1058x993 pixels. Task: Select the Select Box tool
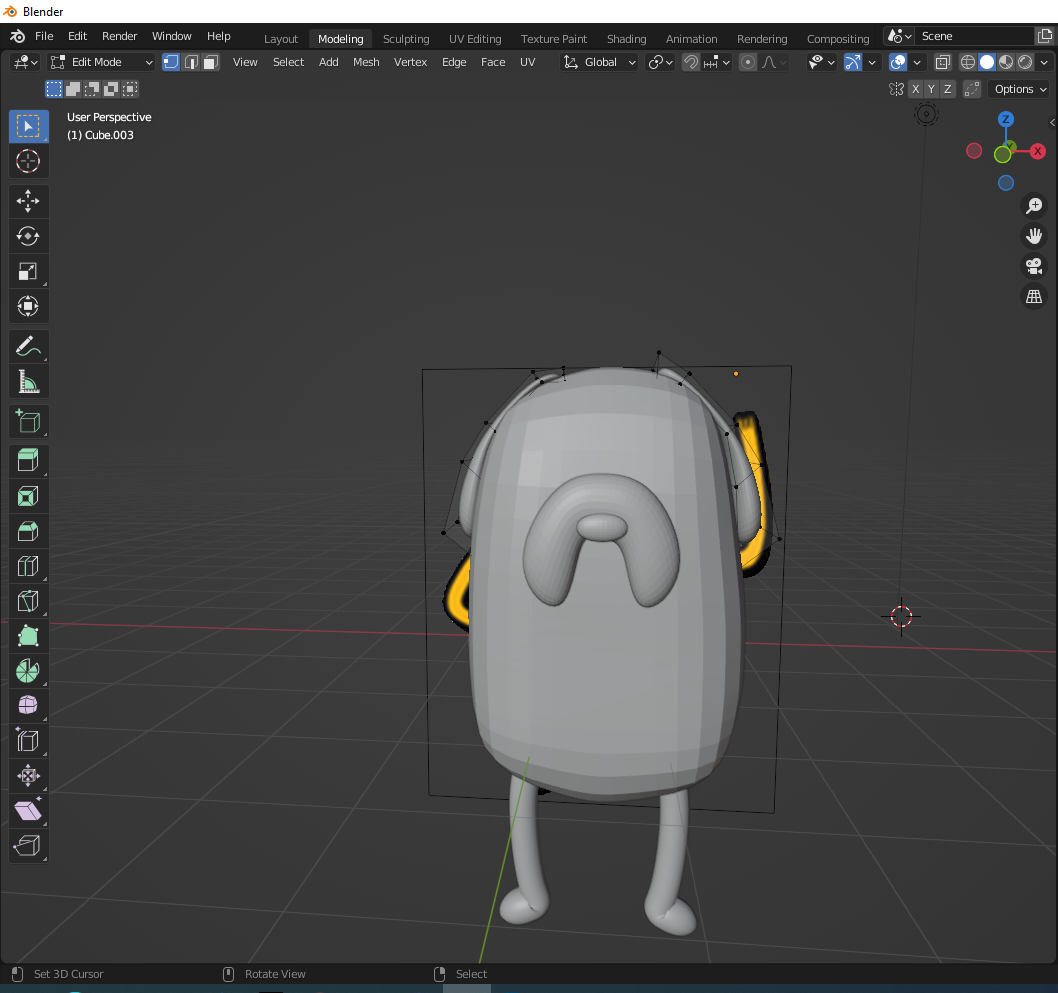[x=28, y=126]
